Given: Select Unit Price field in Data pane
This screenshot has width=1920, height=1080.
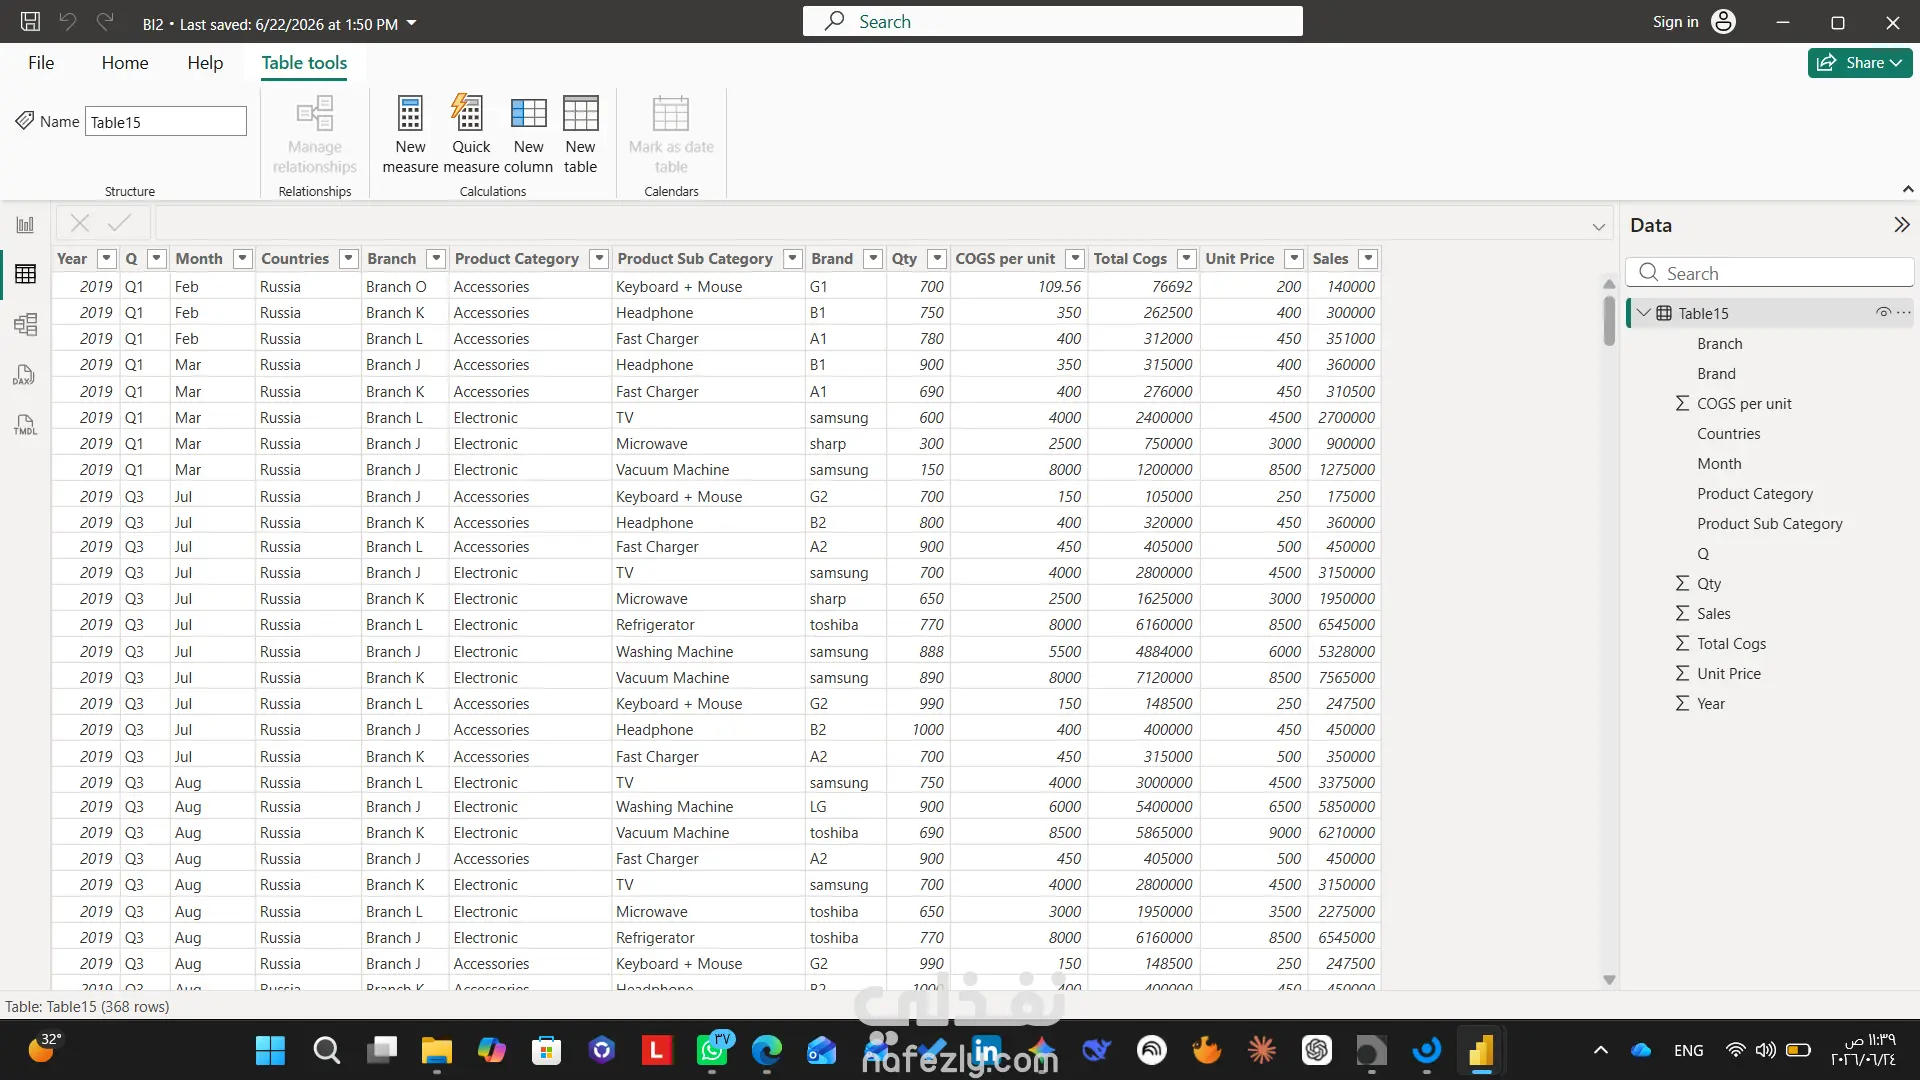Looking at the screenshot, I should [1728, 674].
